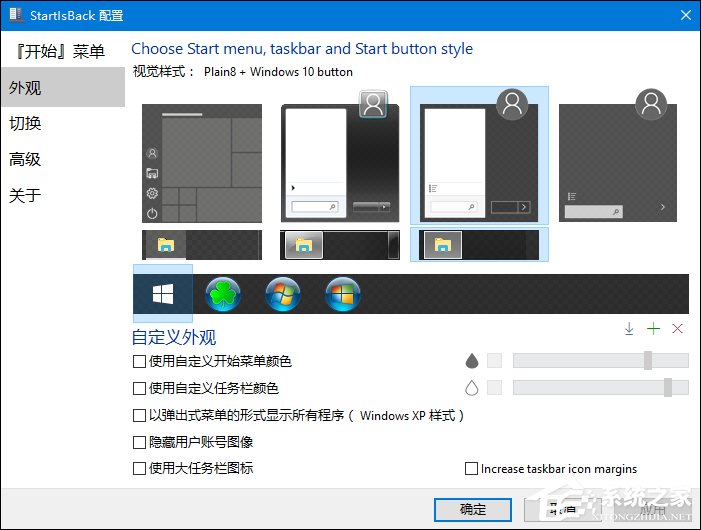Click the start menu color opacity slider

600,361
